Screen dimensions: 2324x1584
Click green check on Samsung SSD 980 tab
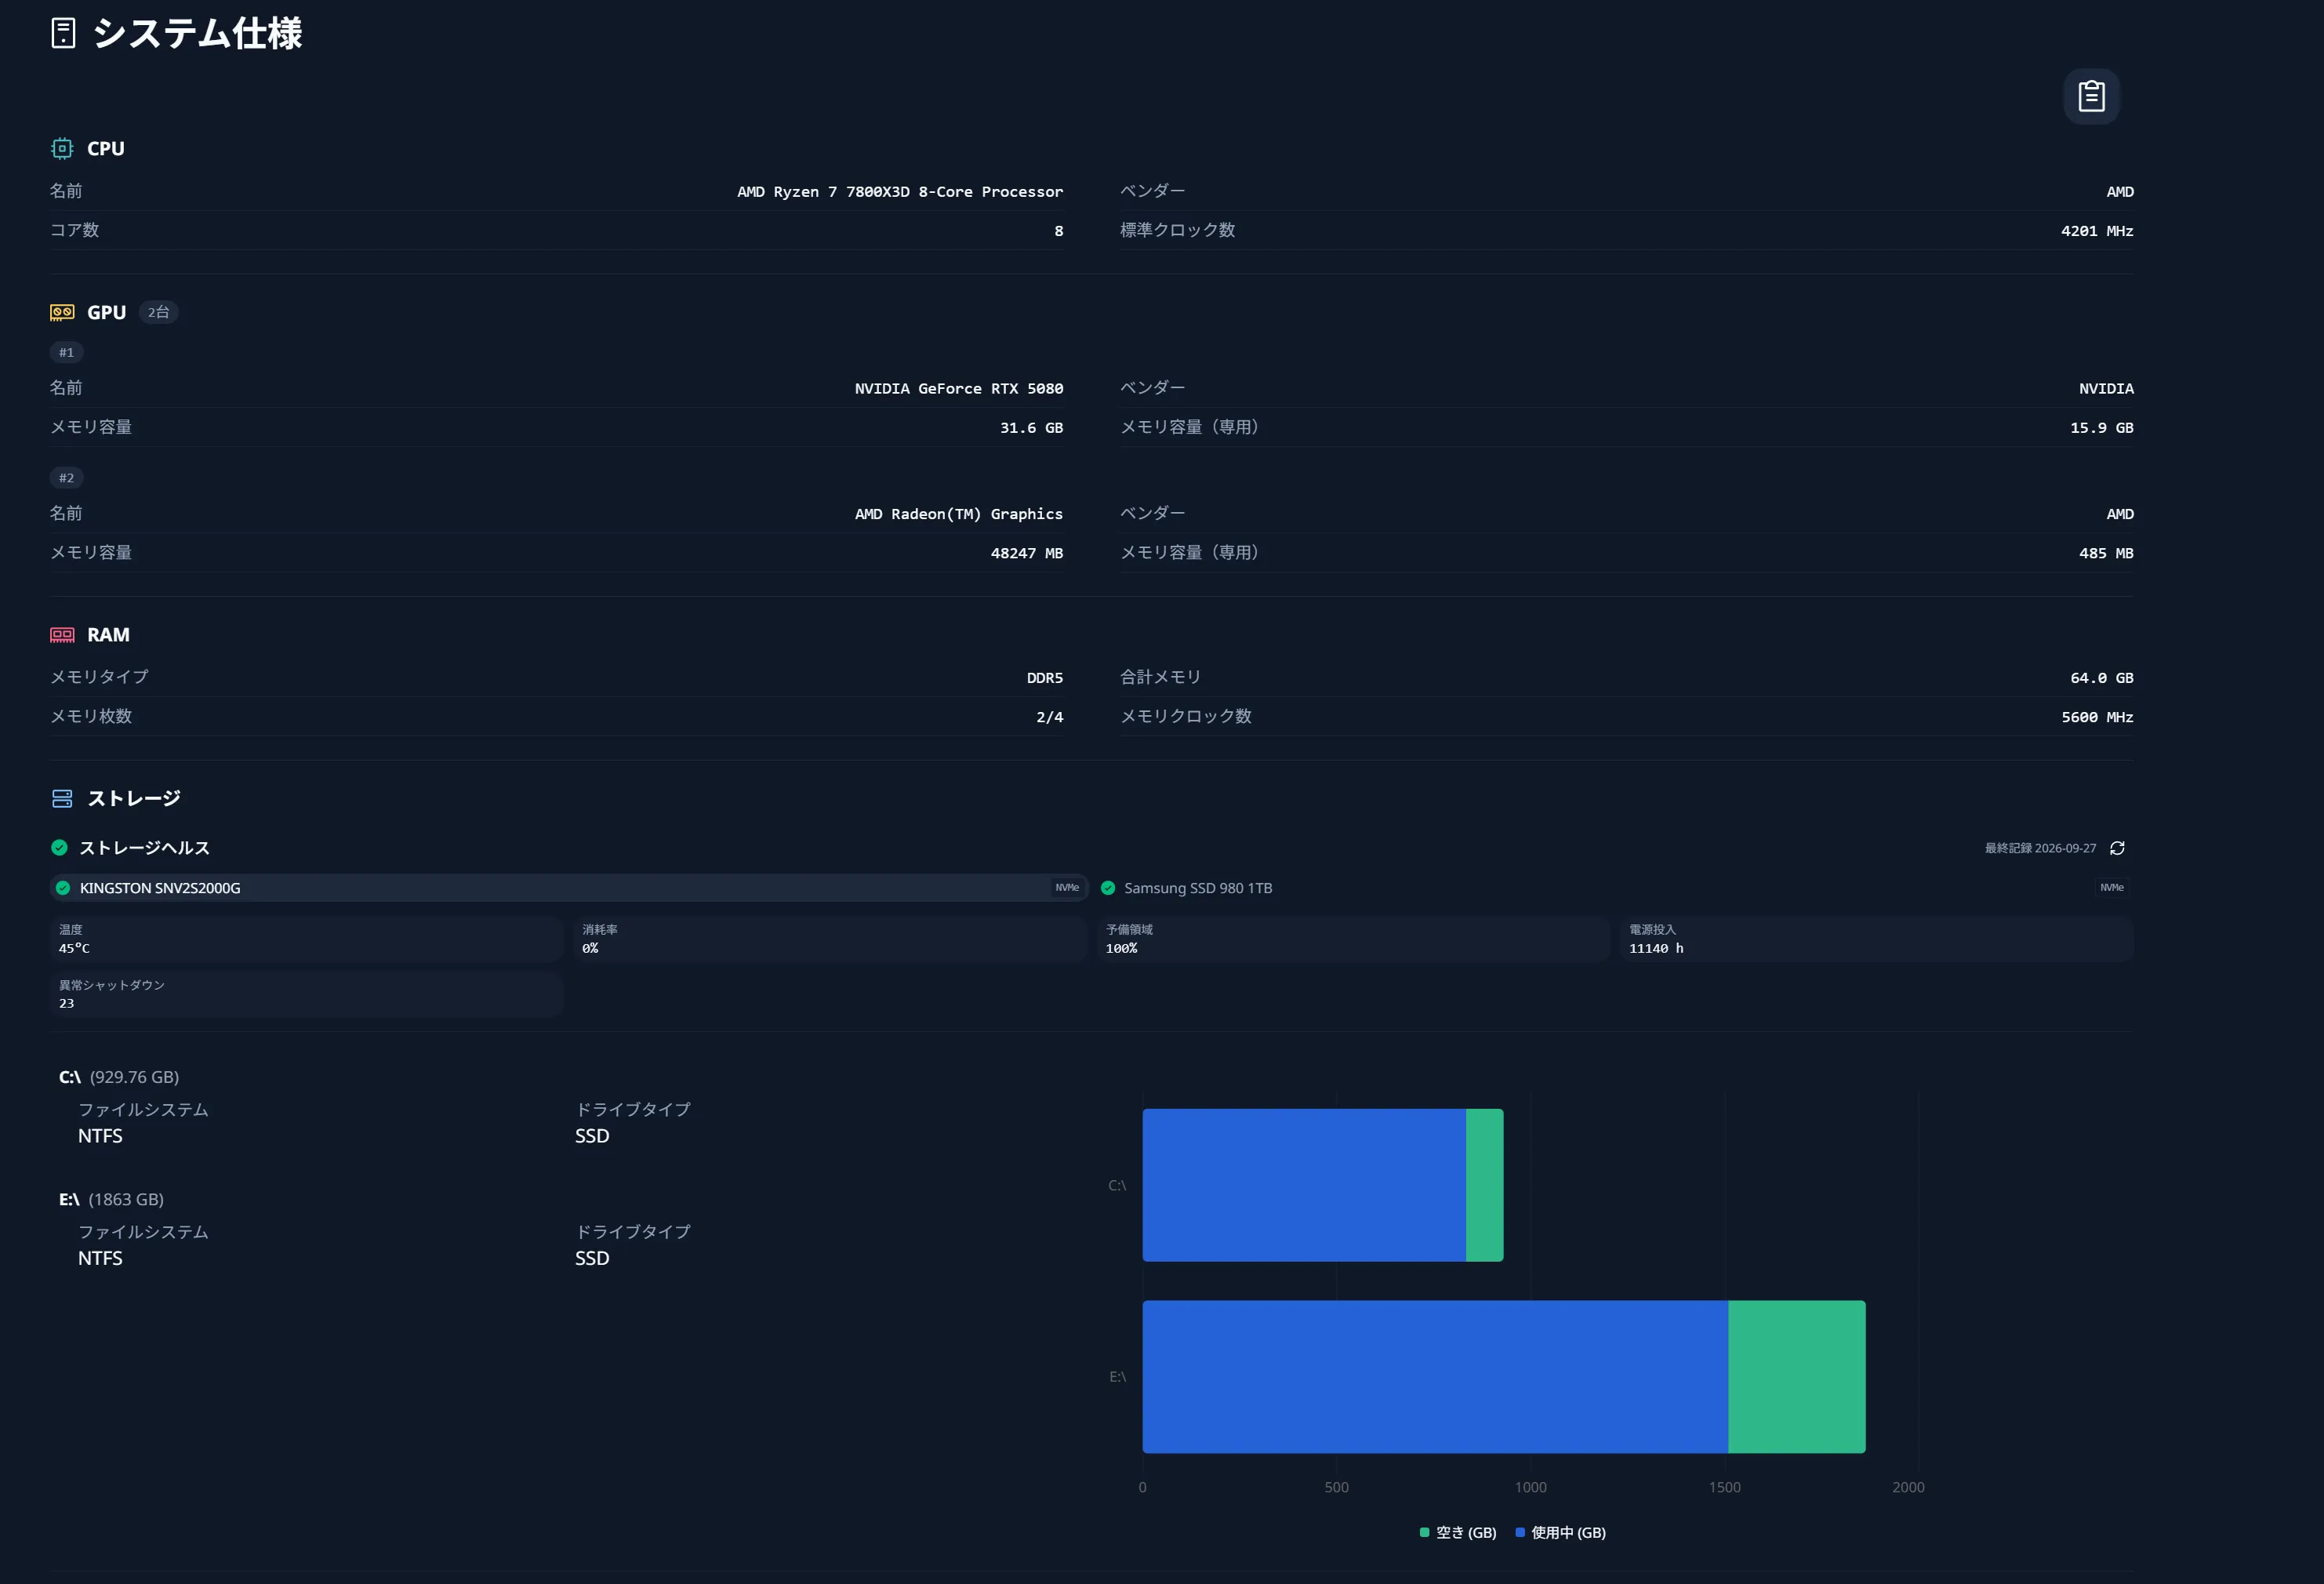(x=1108, y=888)
